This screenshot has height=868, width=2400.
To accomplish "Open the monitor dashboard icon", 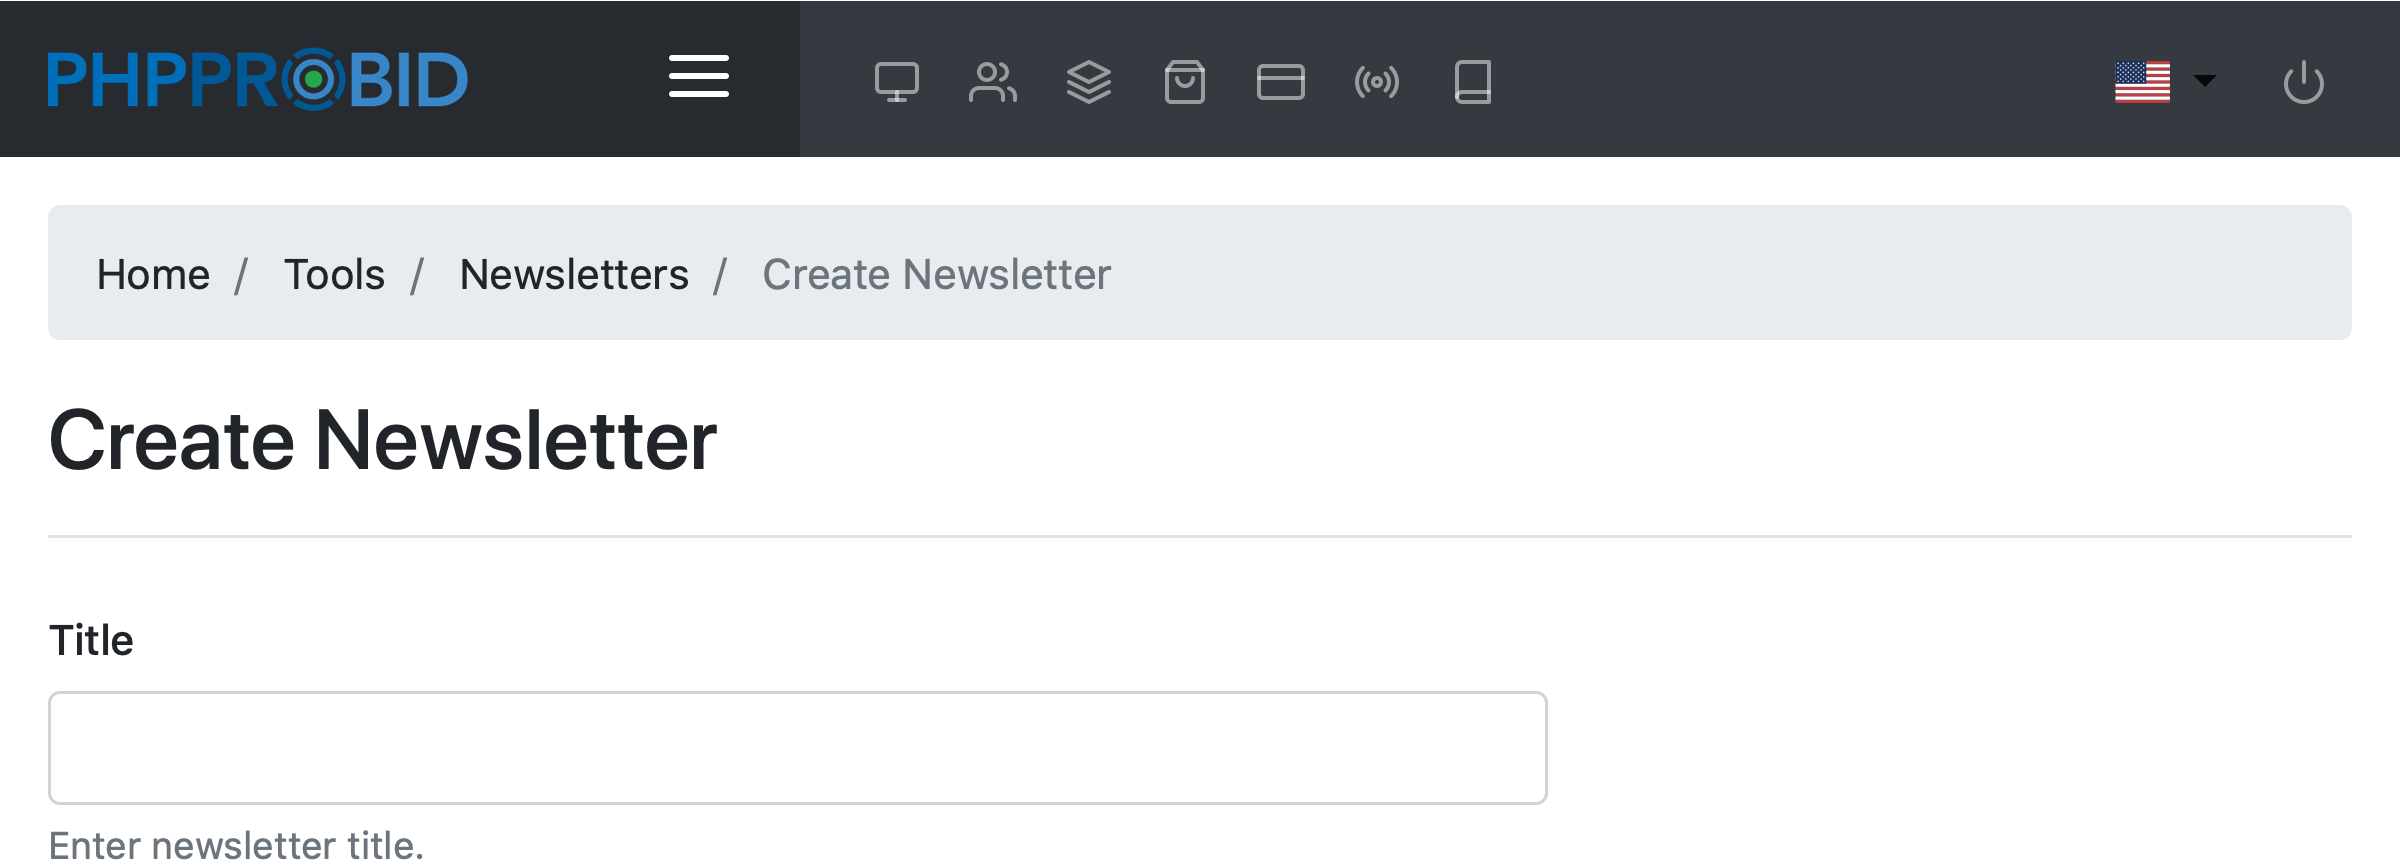I will (x=896, y=82).
